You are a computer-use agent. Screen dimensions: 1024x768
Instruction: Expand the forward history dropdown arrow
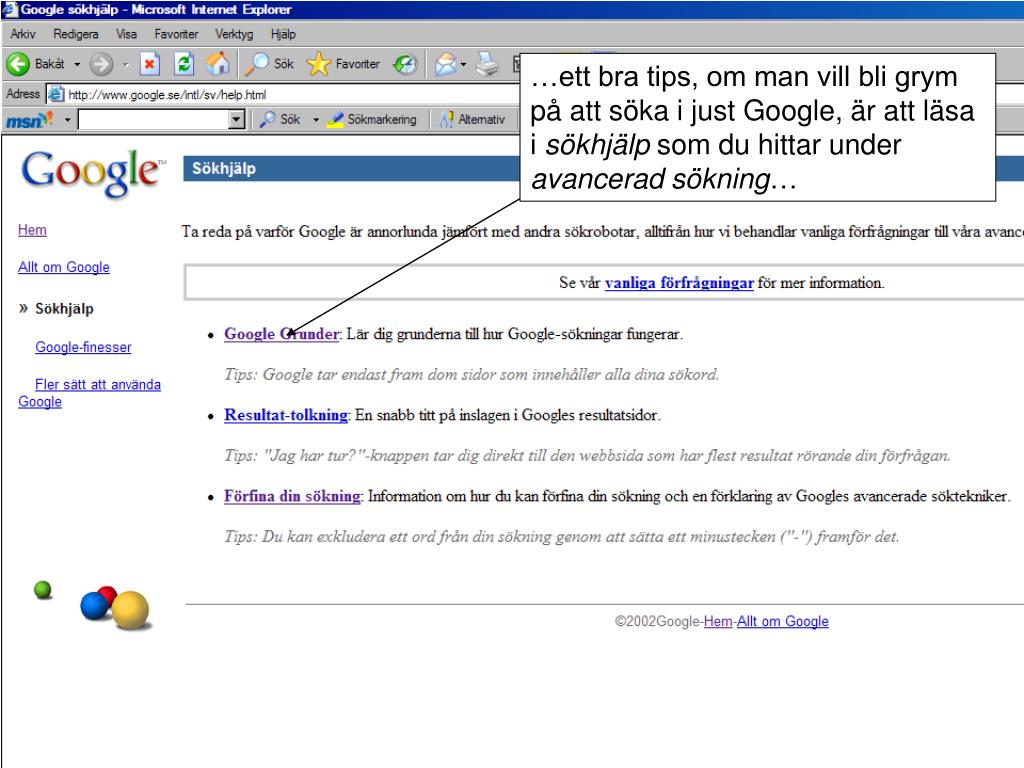(125, 65)
